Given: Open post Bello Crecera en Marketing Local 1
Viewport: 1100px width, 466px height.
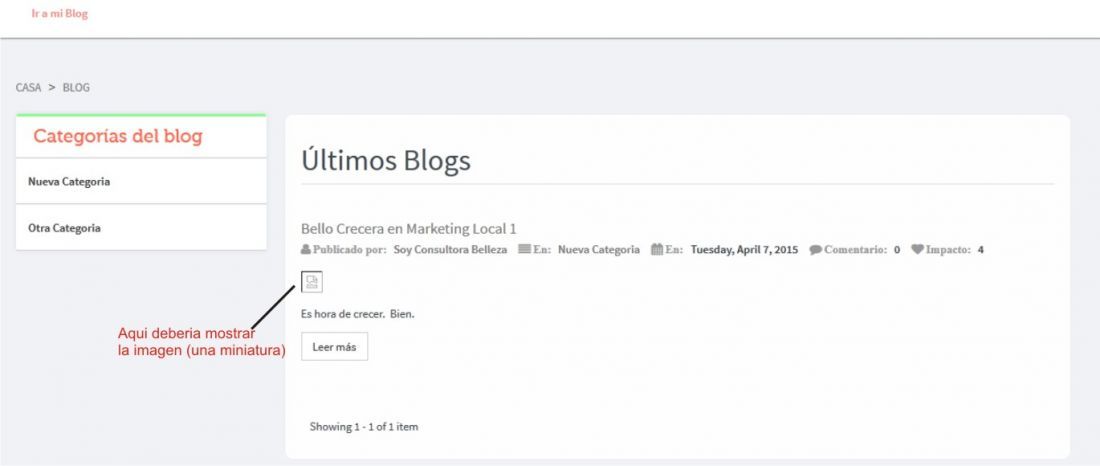Looking at the screenshot, I should point(408,229).
